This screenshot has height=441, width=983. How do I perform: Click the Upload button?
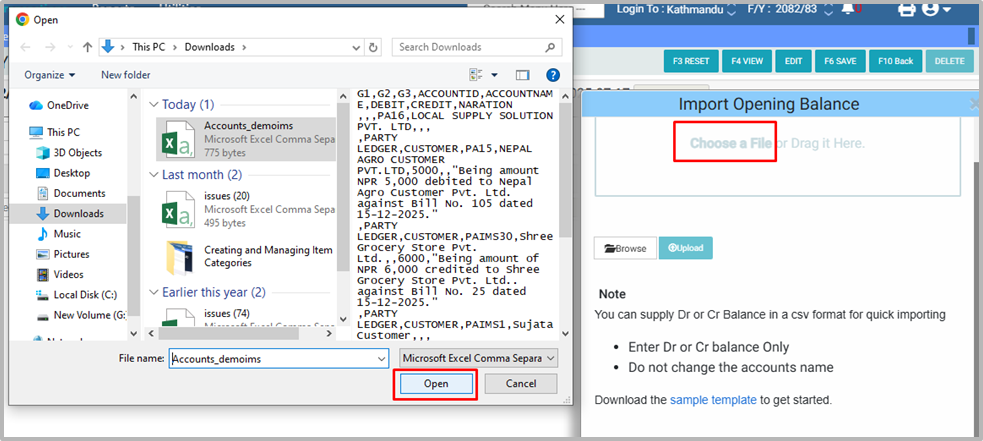[685, 248]
